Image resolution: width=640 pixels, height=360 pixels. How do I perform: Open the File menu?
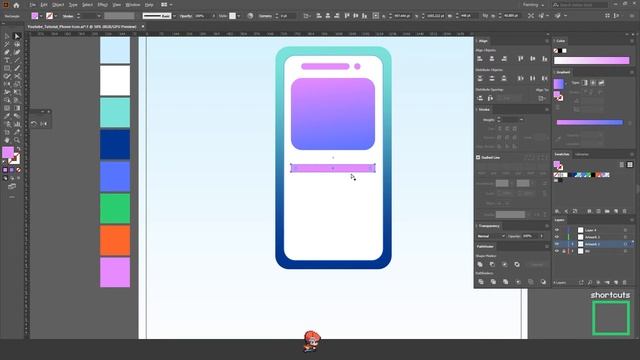(x=32, y=5)
